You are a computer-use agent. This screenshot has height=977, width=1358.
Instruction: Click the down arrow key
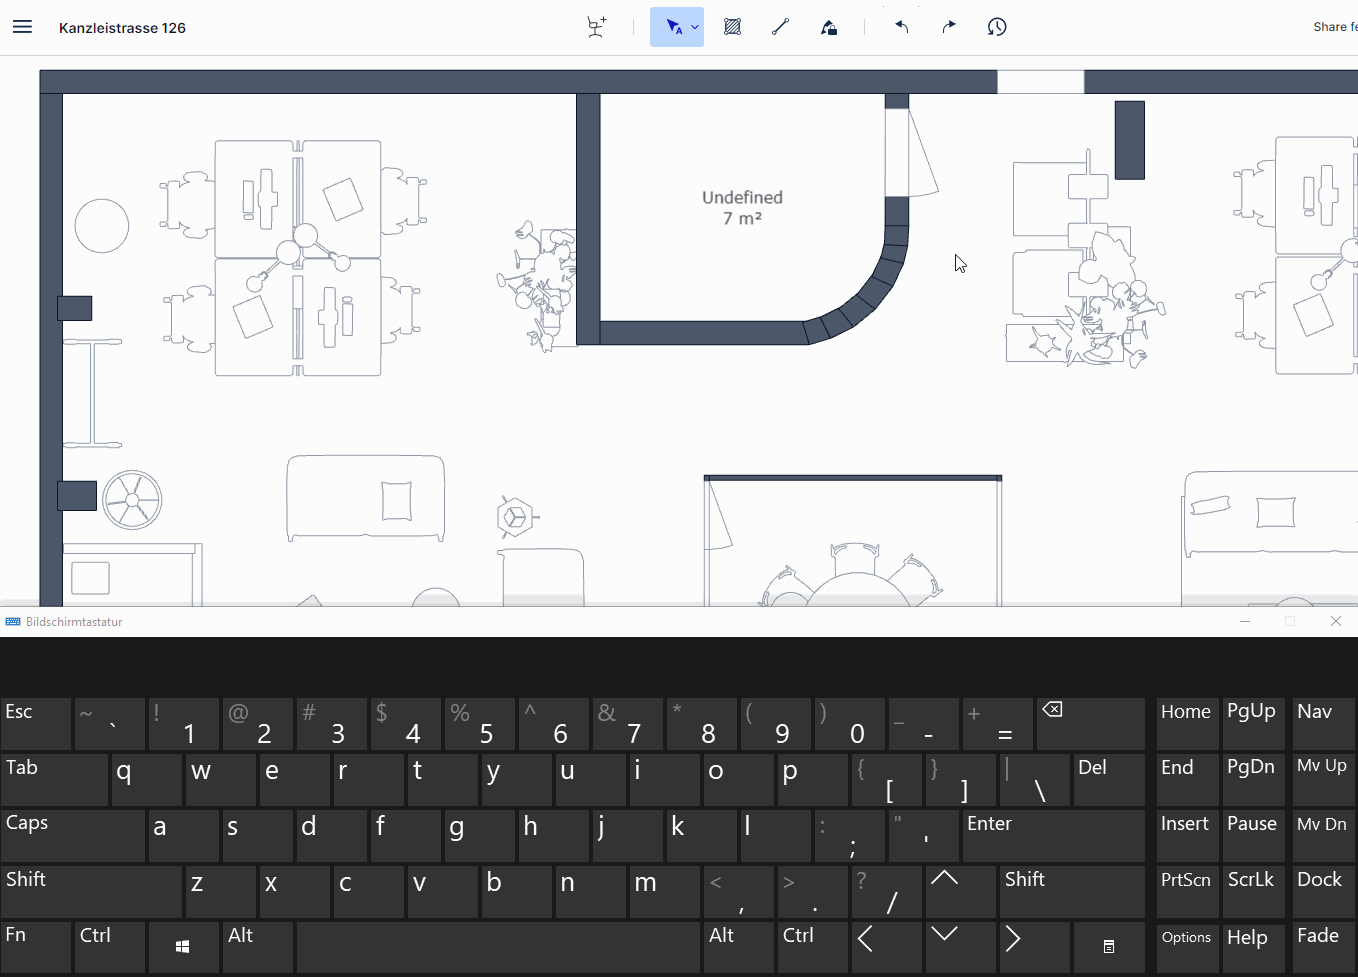coord(961,948)
